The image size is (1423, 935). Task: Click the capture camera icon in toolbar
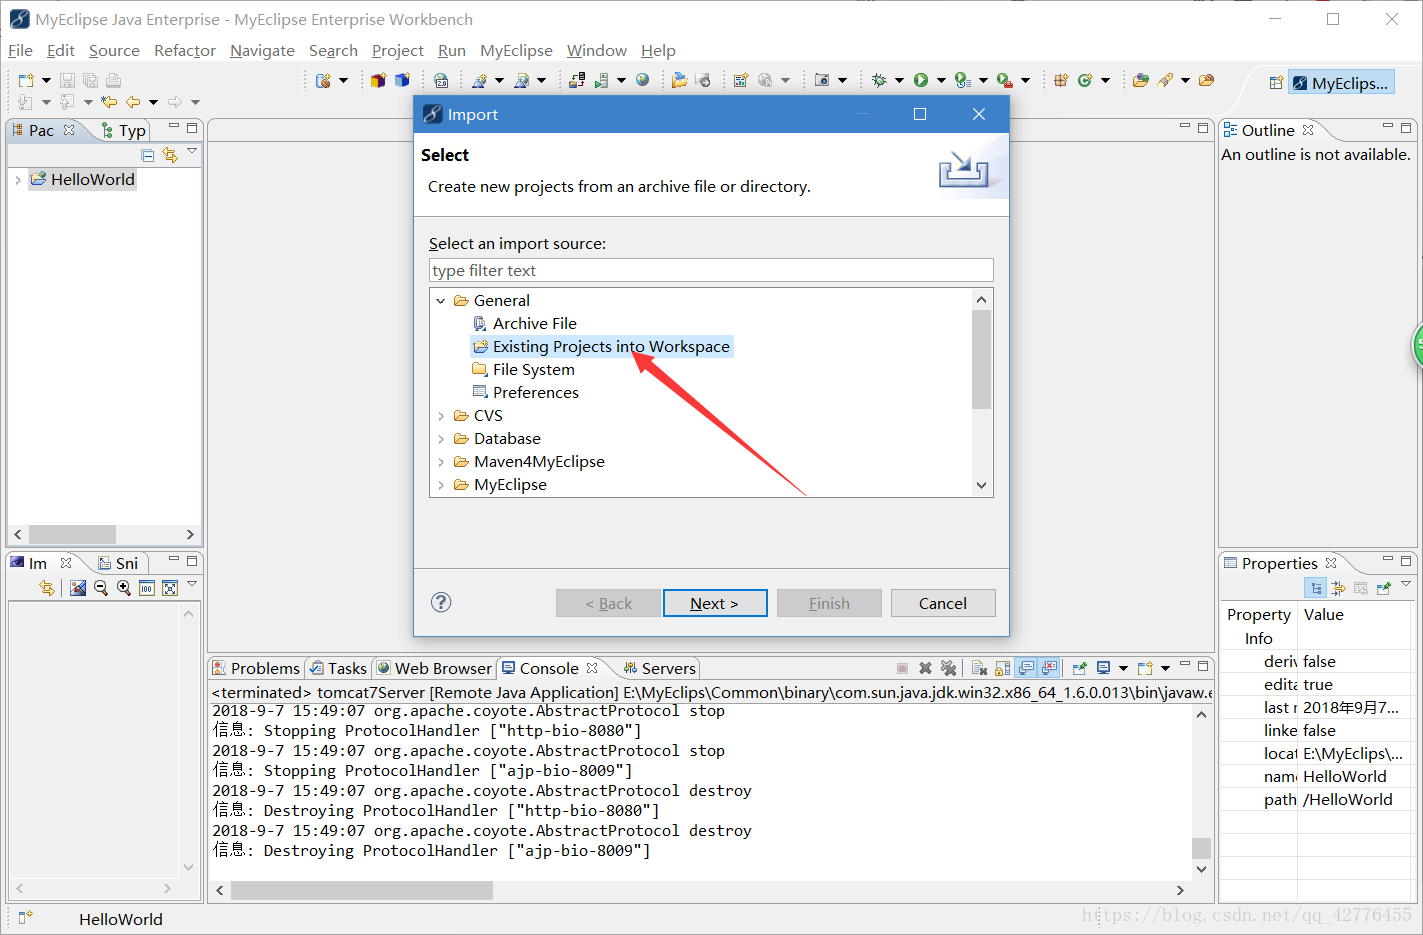click(x=822, y=80)
